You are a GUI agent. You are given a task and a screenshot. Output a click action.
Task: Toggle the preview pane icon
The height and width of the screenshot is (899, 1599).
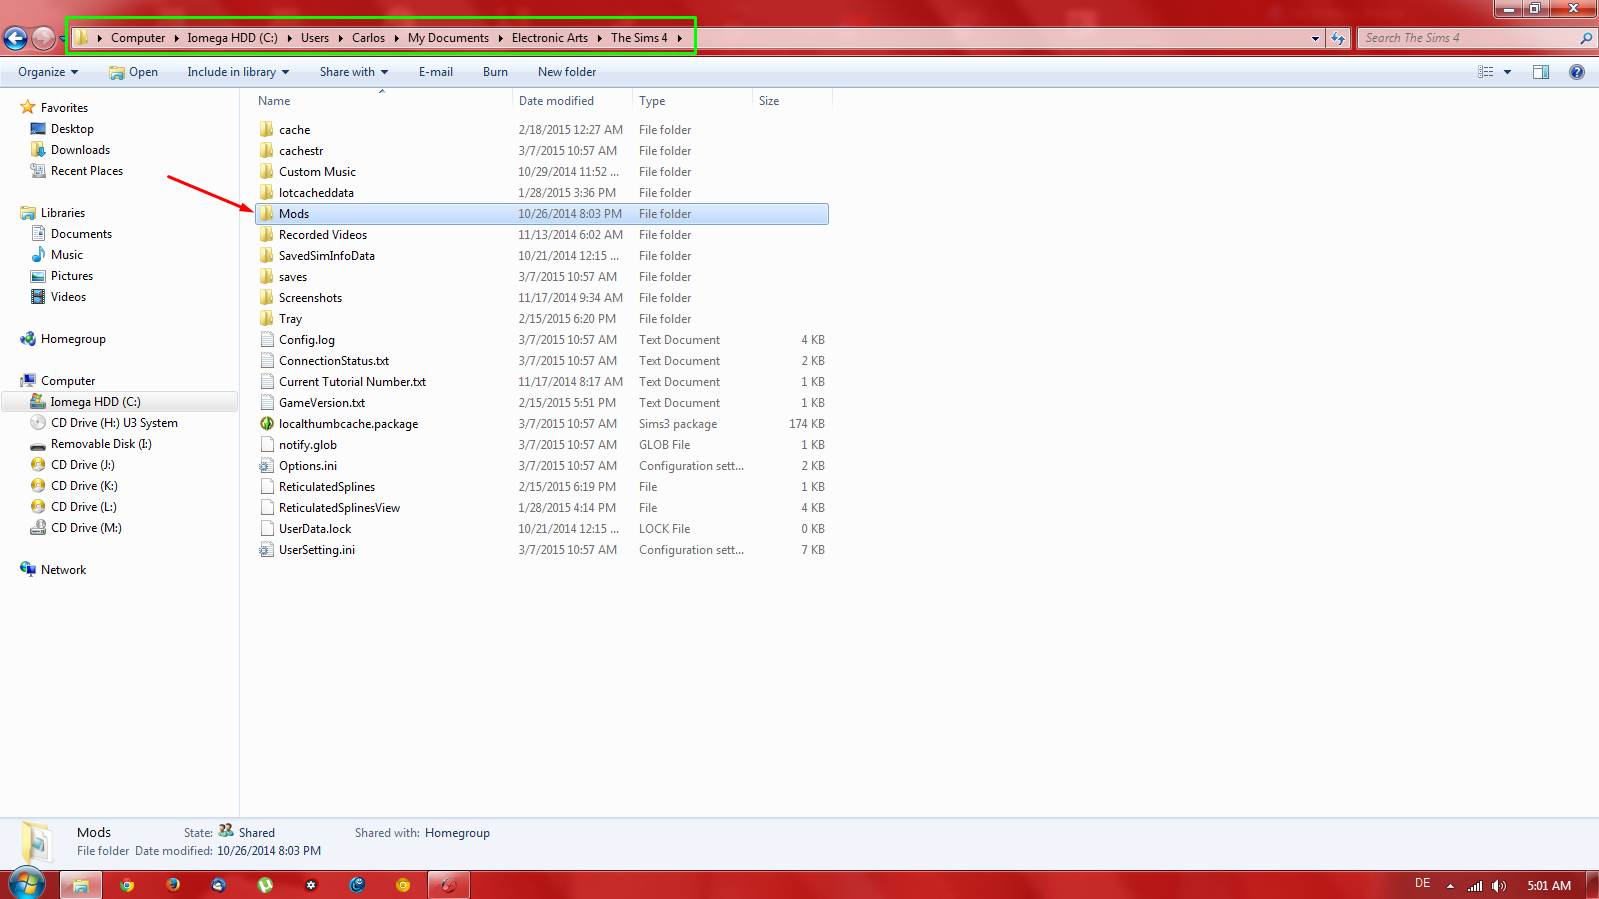point(1541,72)
